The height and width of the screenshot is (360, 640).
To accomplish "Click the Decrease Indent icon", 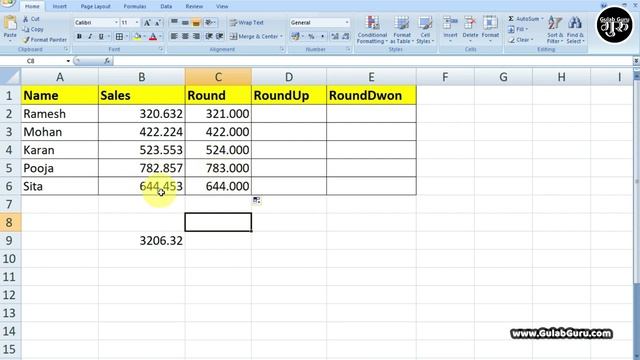I will coord(209,37).
